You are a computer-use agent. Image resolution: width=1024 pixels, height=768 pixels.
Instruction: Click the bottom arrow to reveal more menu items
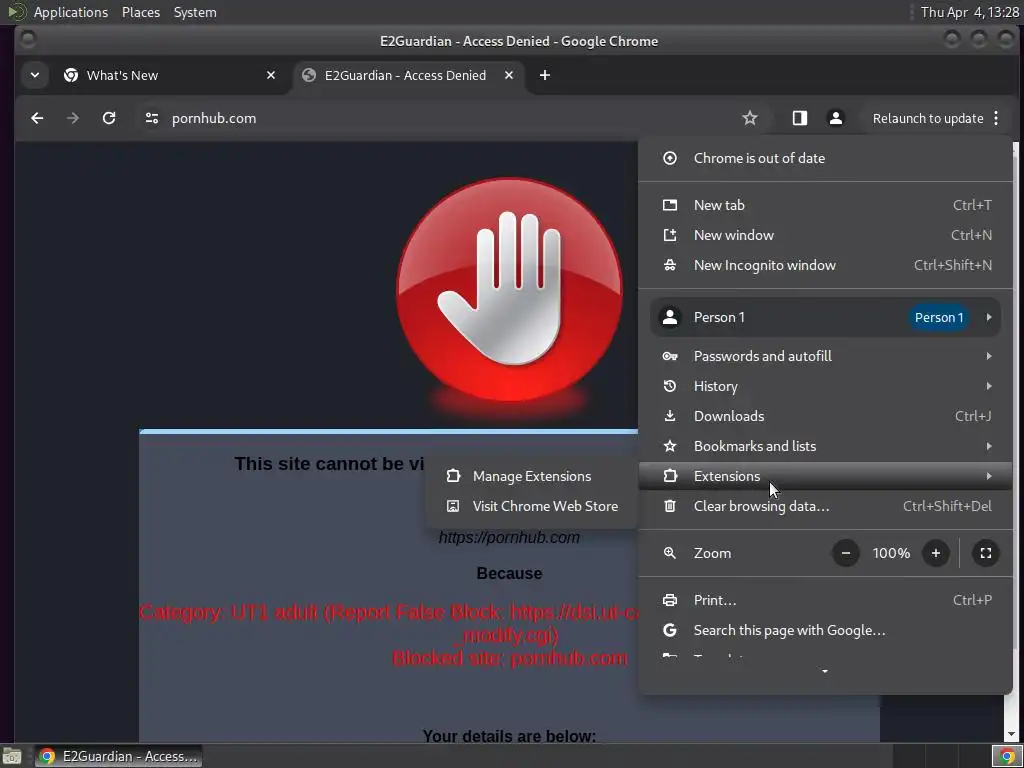(825, 671)
